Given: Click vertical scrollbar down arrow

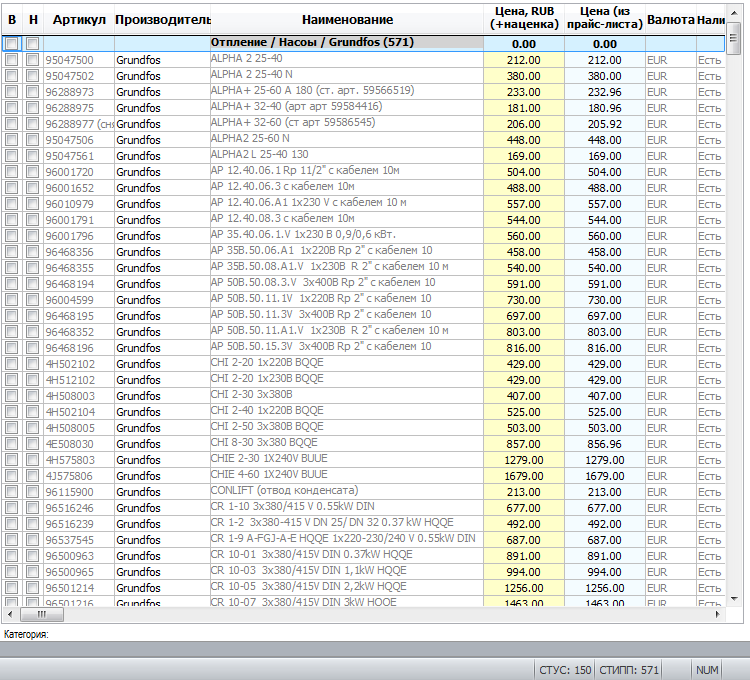Looking at the screenshot, I should point(734,599).
